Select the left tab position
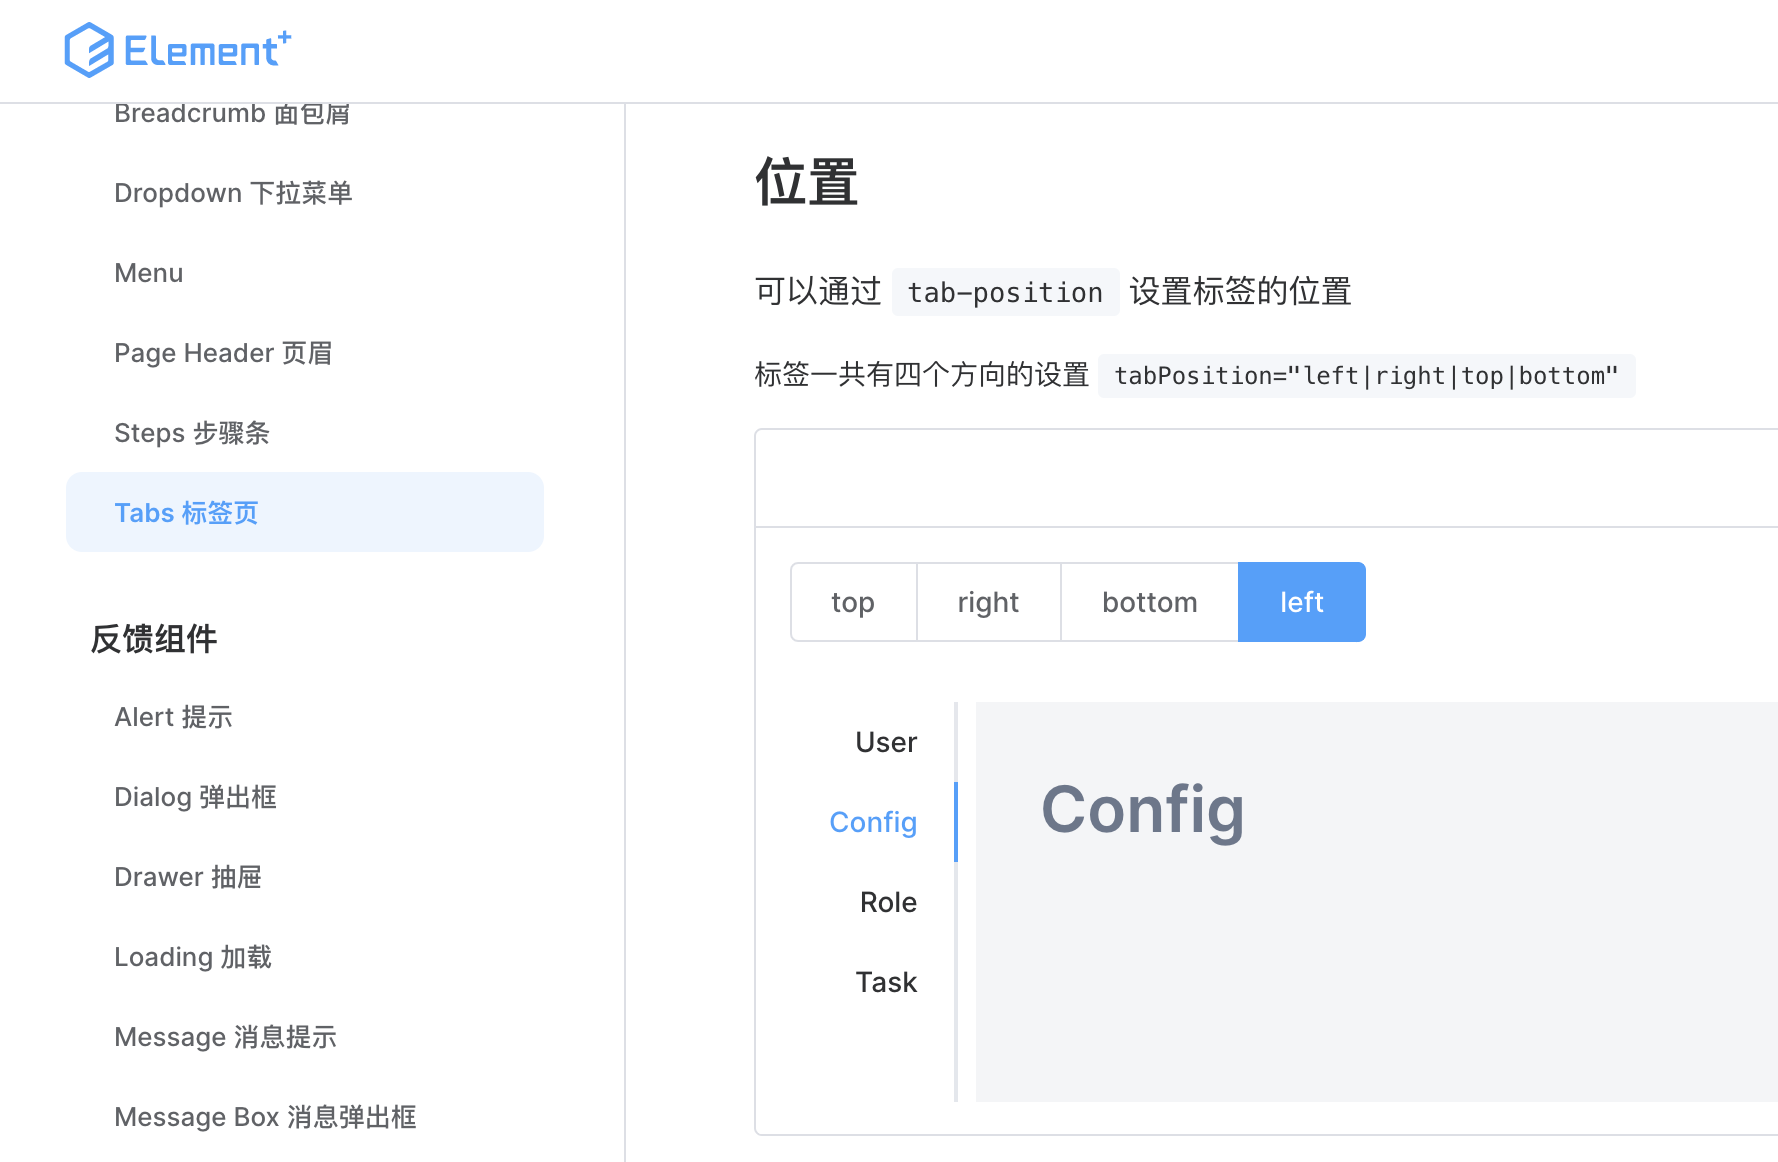The width and height of the screenshot is (1778, 1162). (x=1301, y=601)
